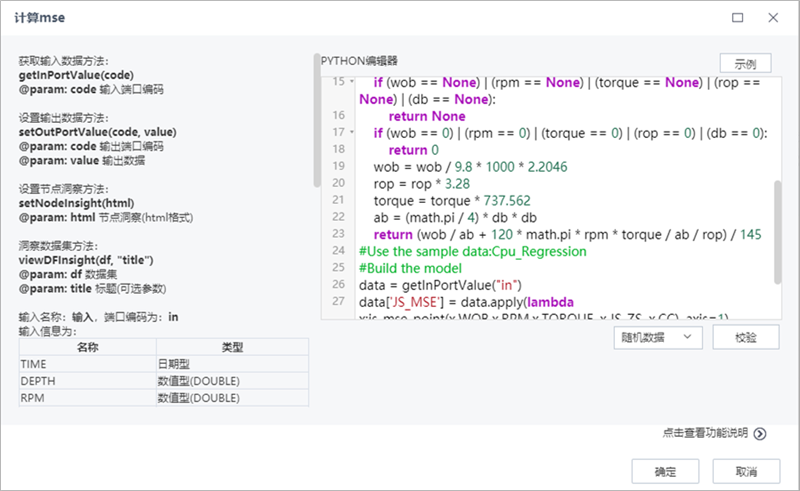
Task: Click the 名称 column header
Action: tap(86, 347)
